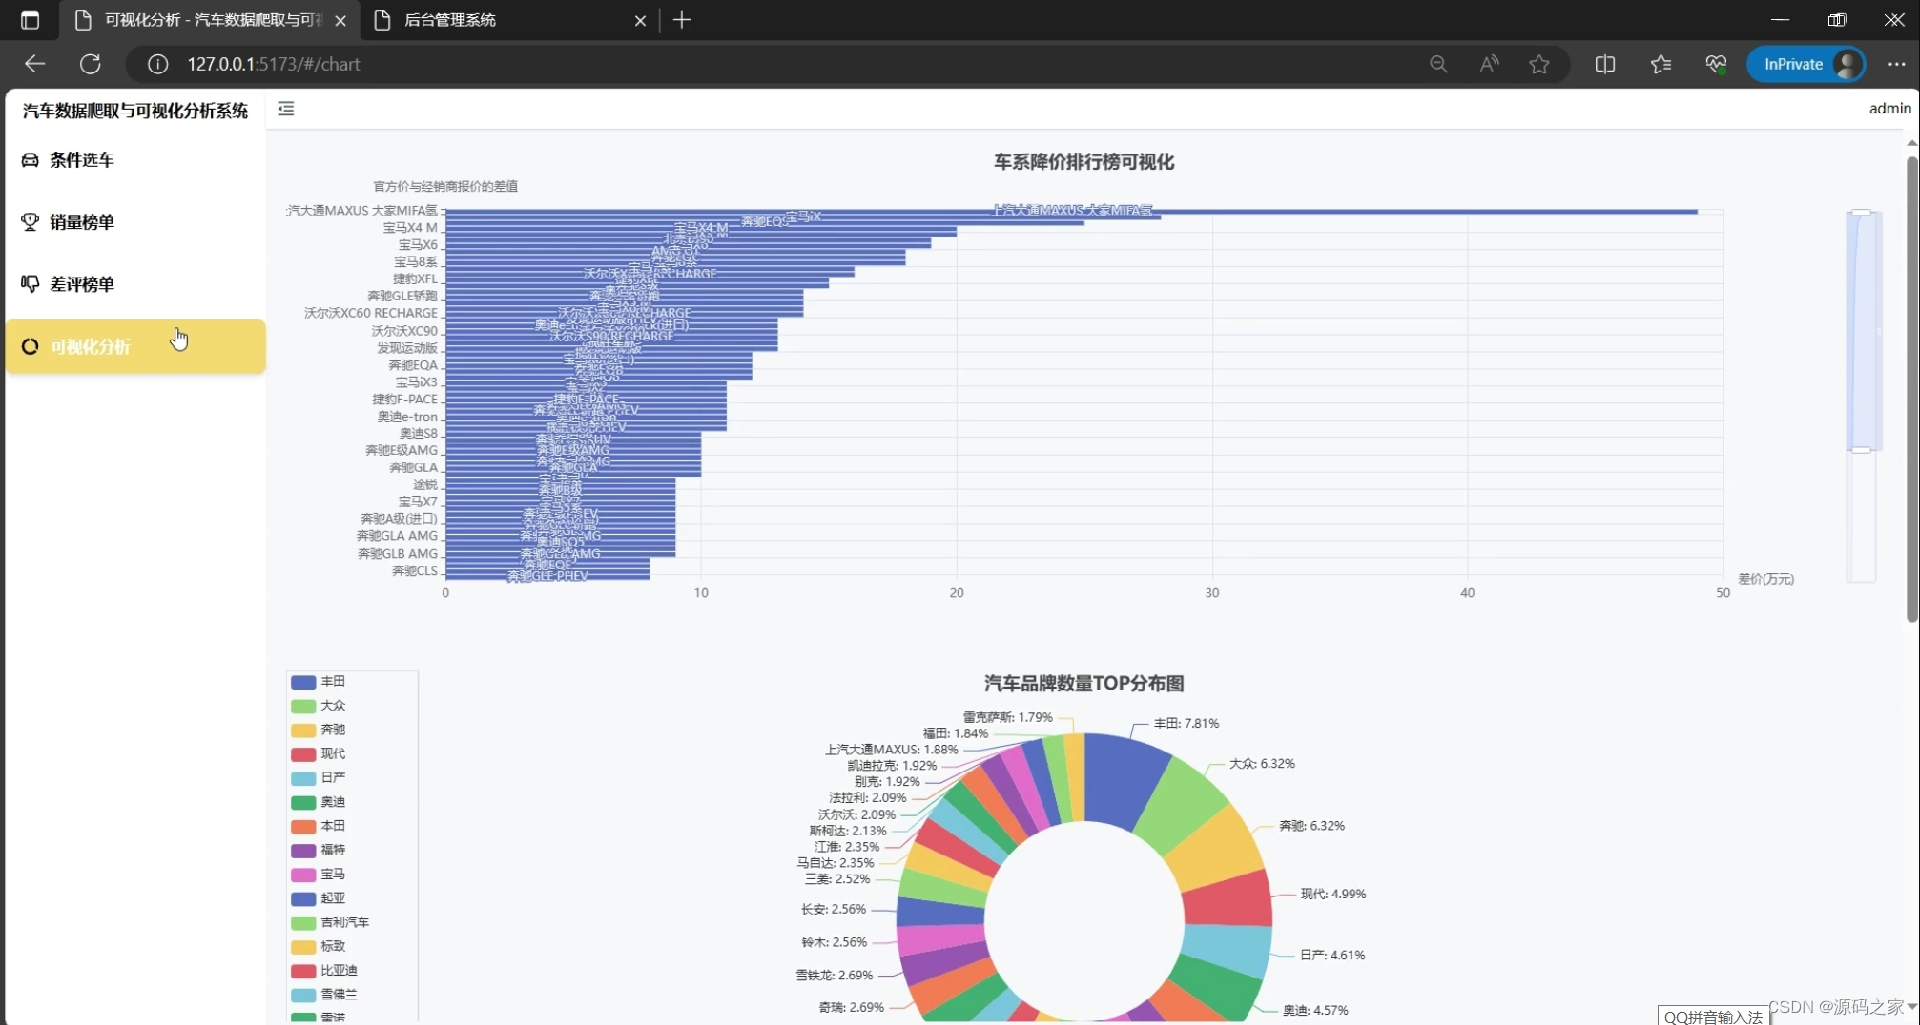1920x1025 pixels.
Task: Toggle 福特 legend entry
Action: [x=318, y=850]
